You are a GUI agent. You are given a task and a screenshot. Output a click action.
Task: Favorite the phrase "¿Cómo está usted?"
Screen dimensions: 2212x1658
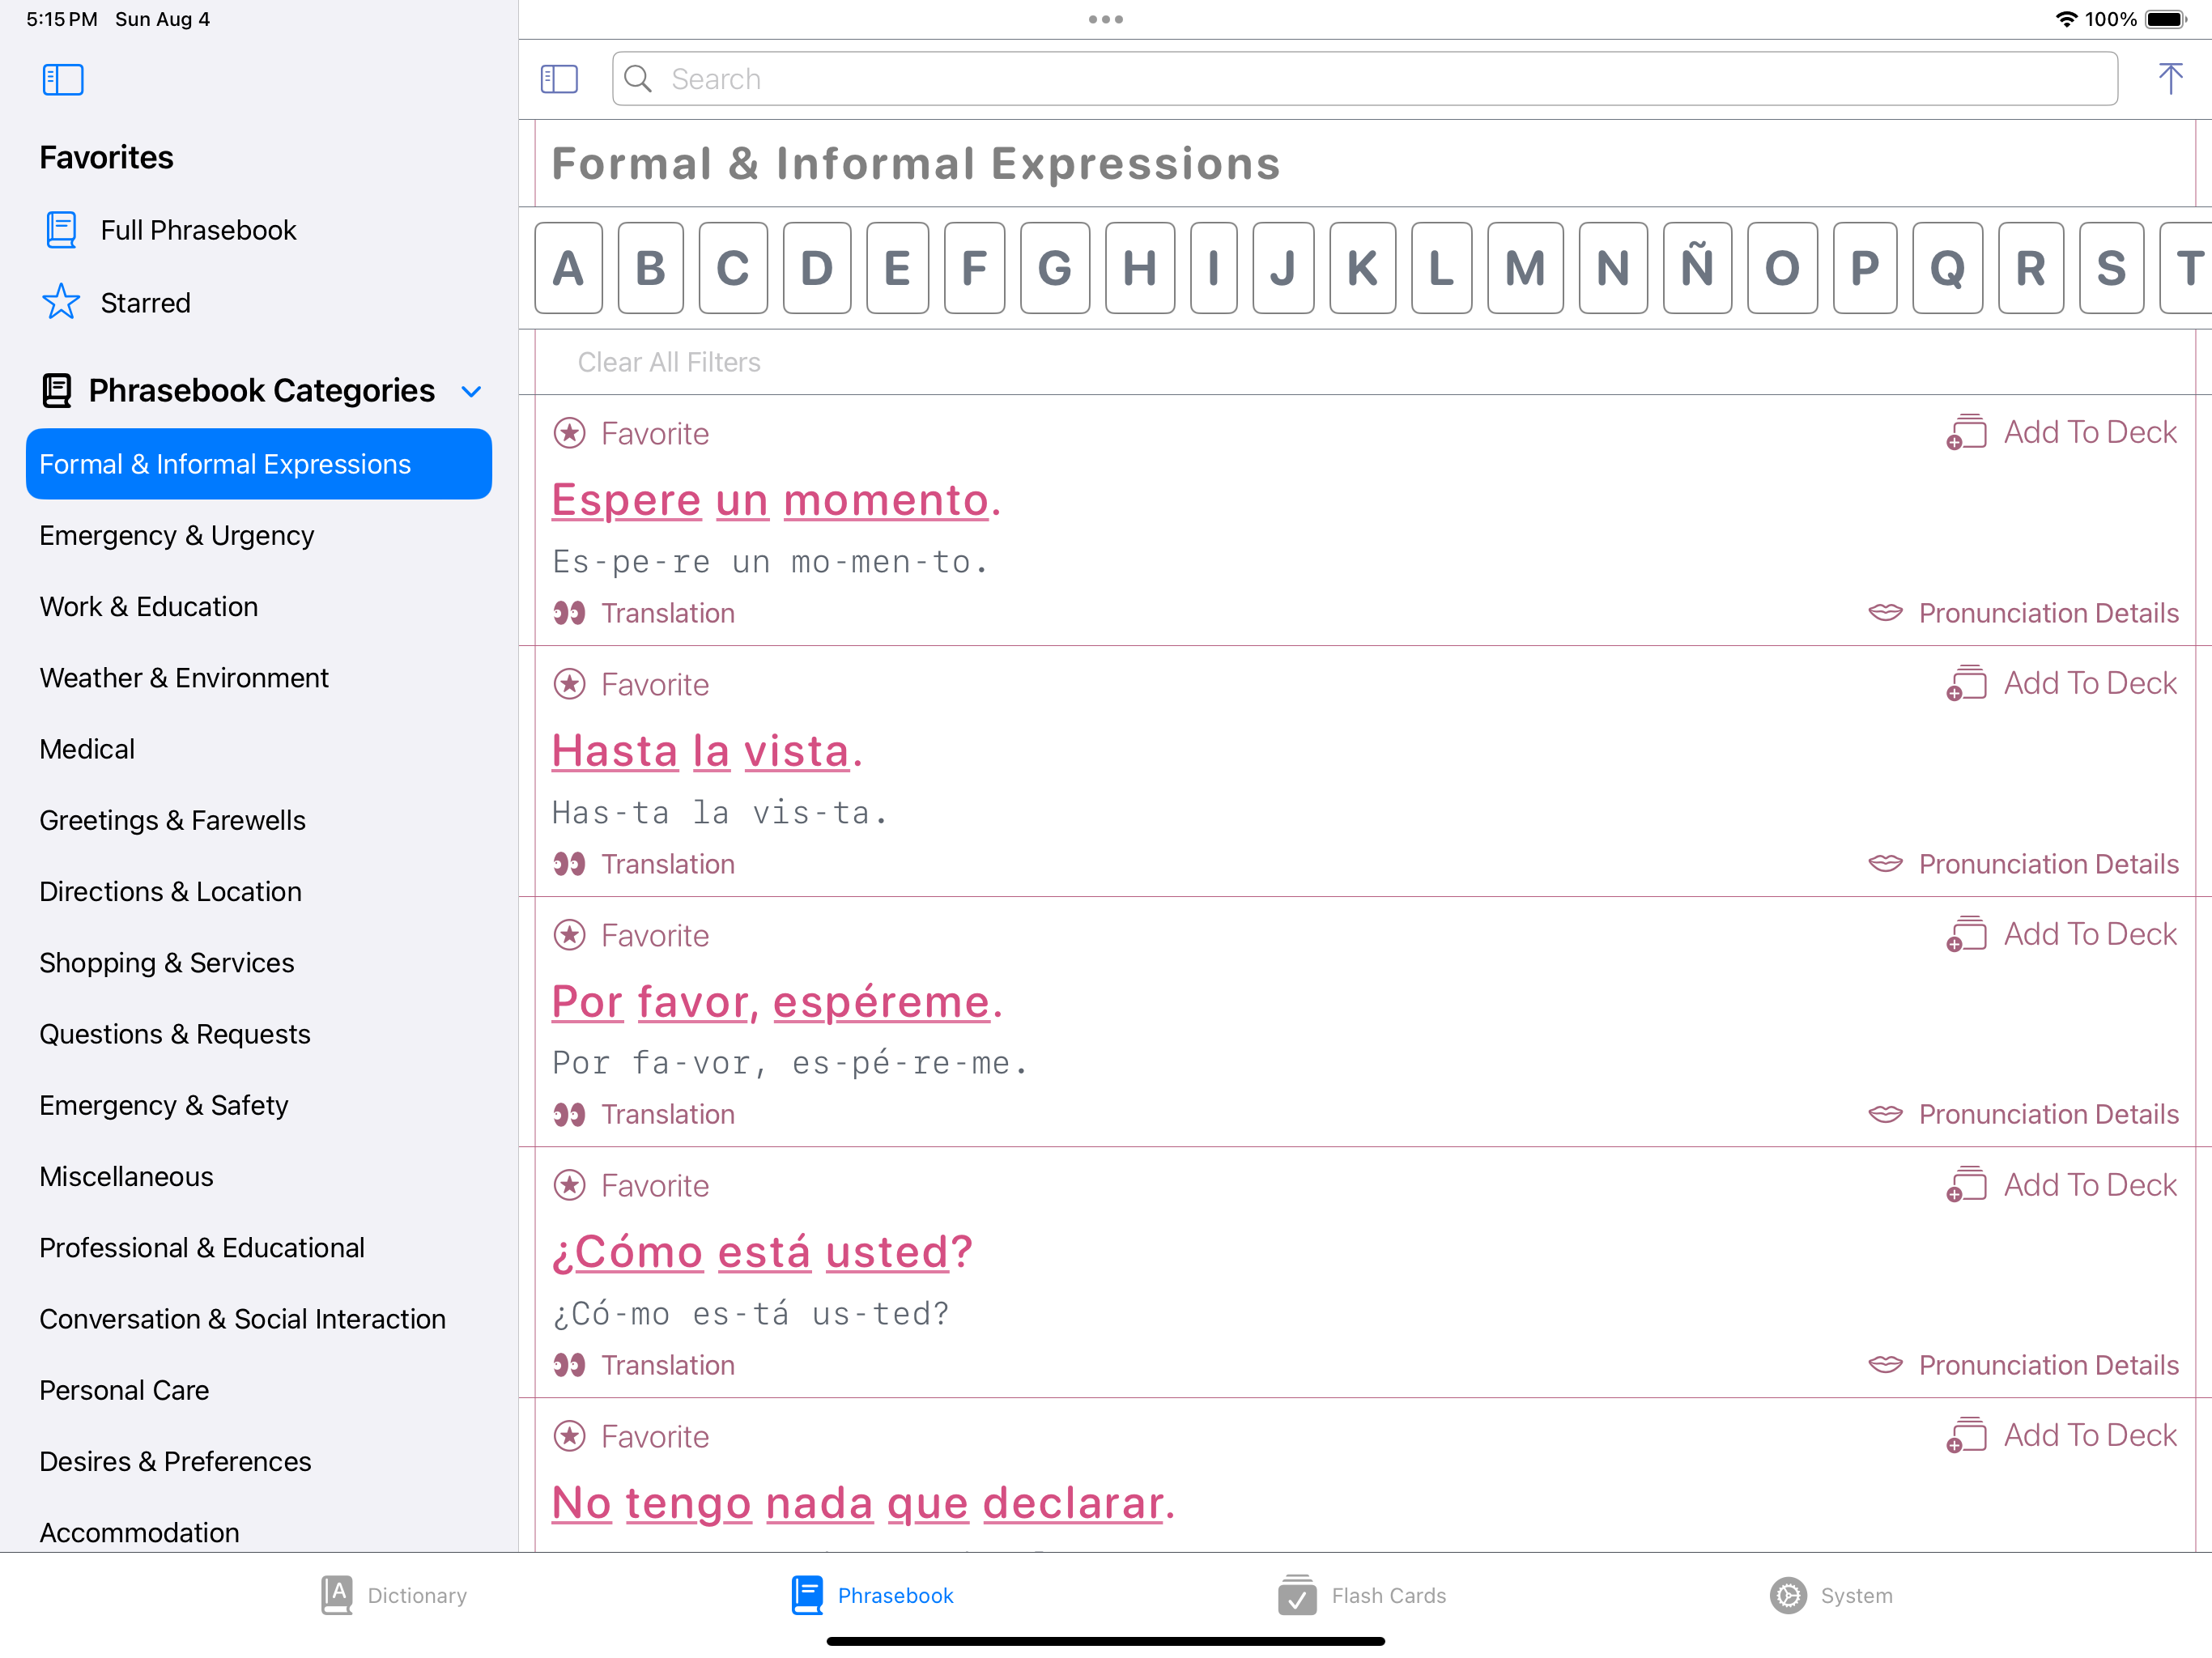tap(630, 1185)
